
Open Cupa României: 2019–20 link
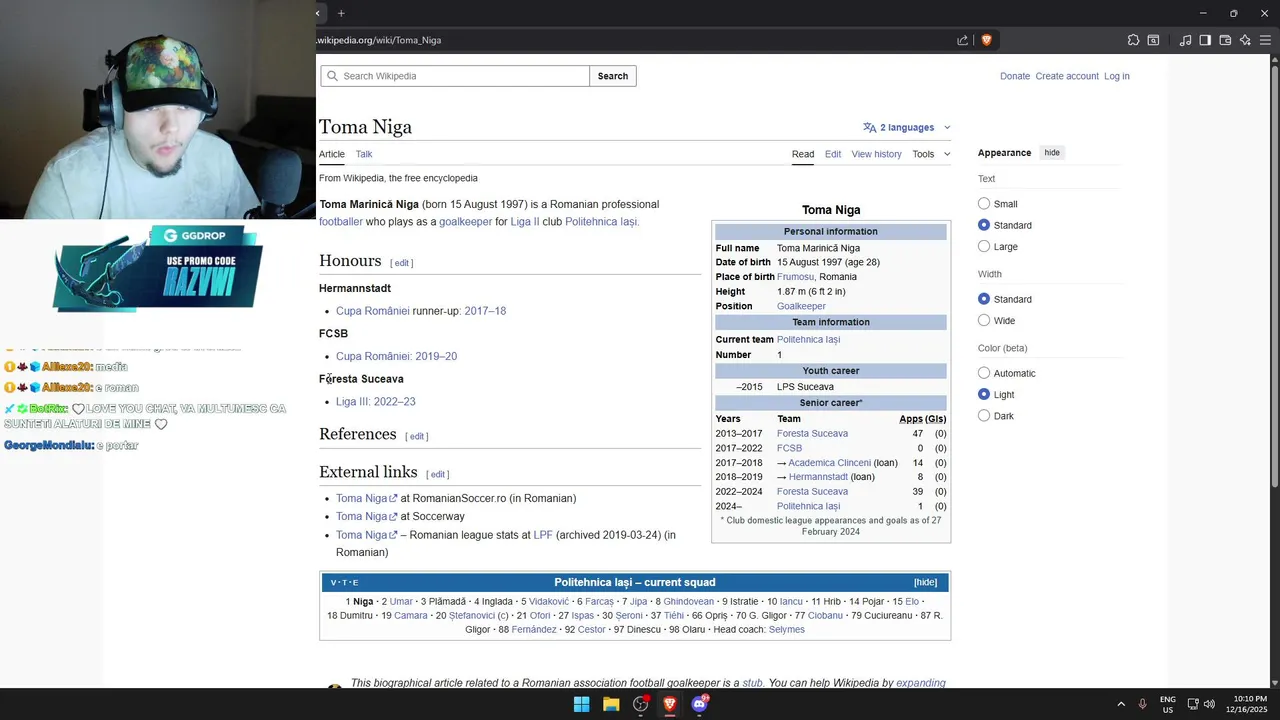396,356
